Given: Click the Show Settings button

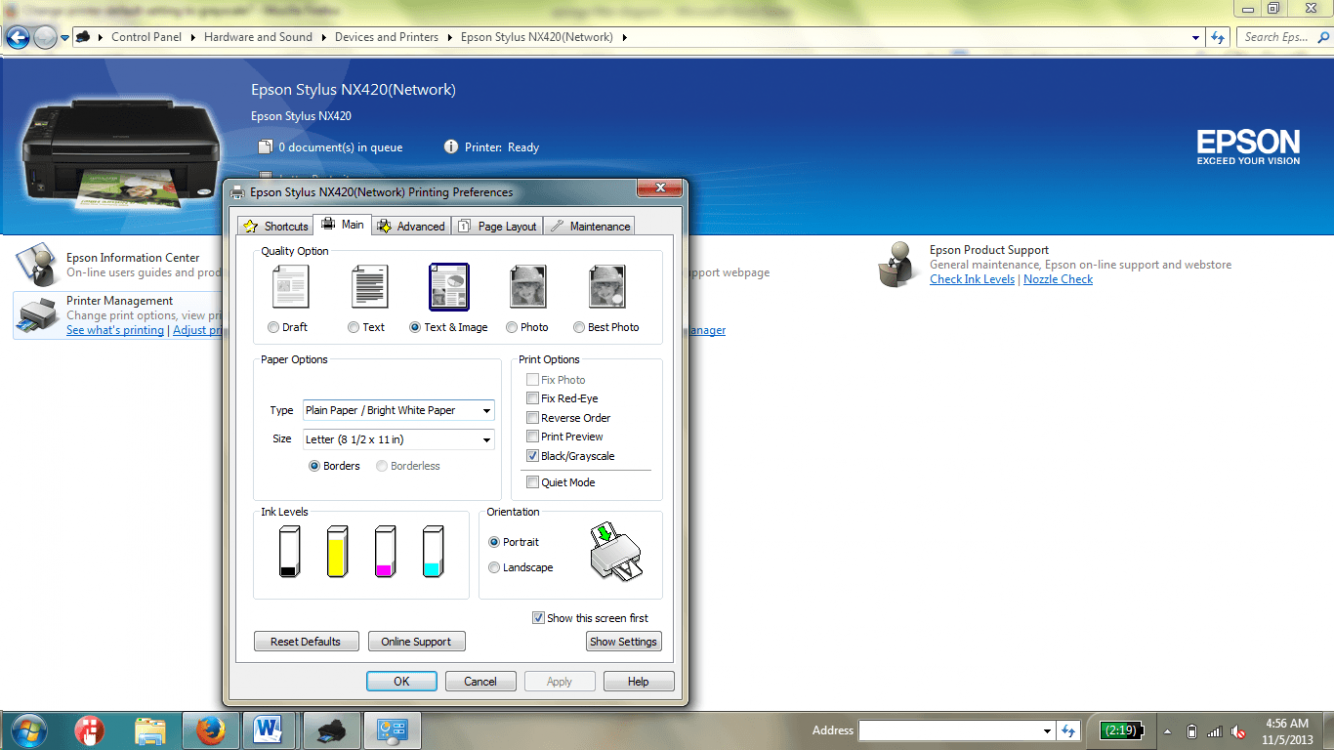Looking at the screenshot, I should pyautogui.click(x=624, y=641).
